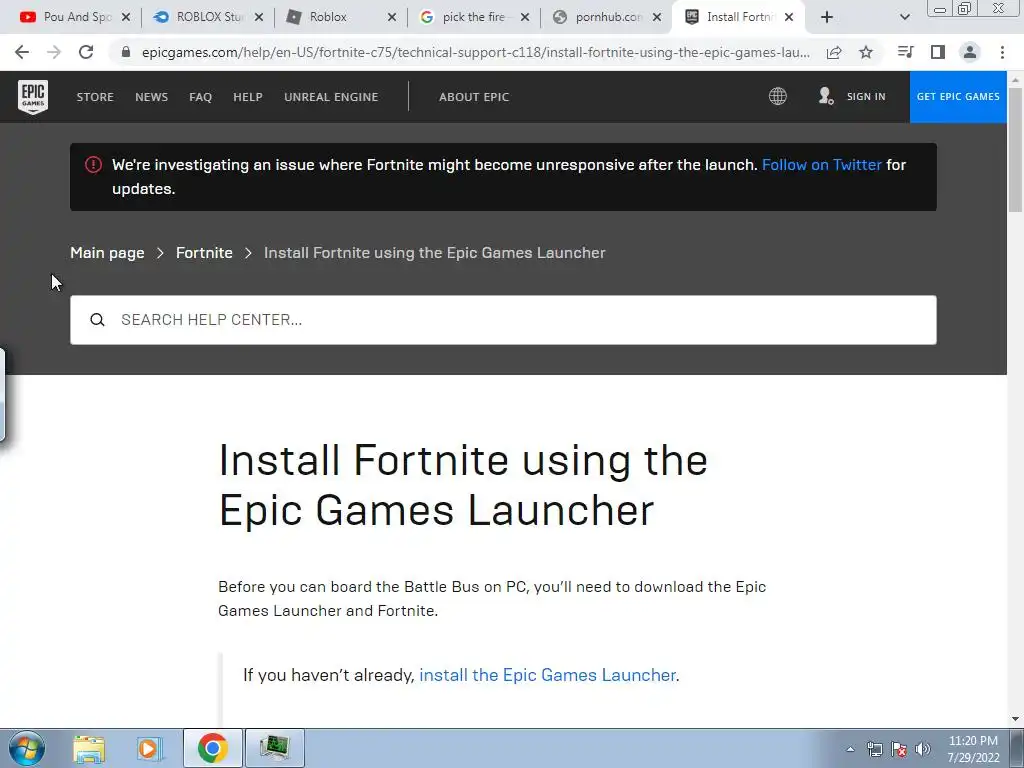Close the ROBLOX Studio tab
Image resolution: width=1024 pixels, height=768 pixels.
click(259, 17)
